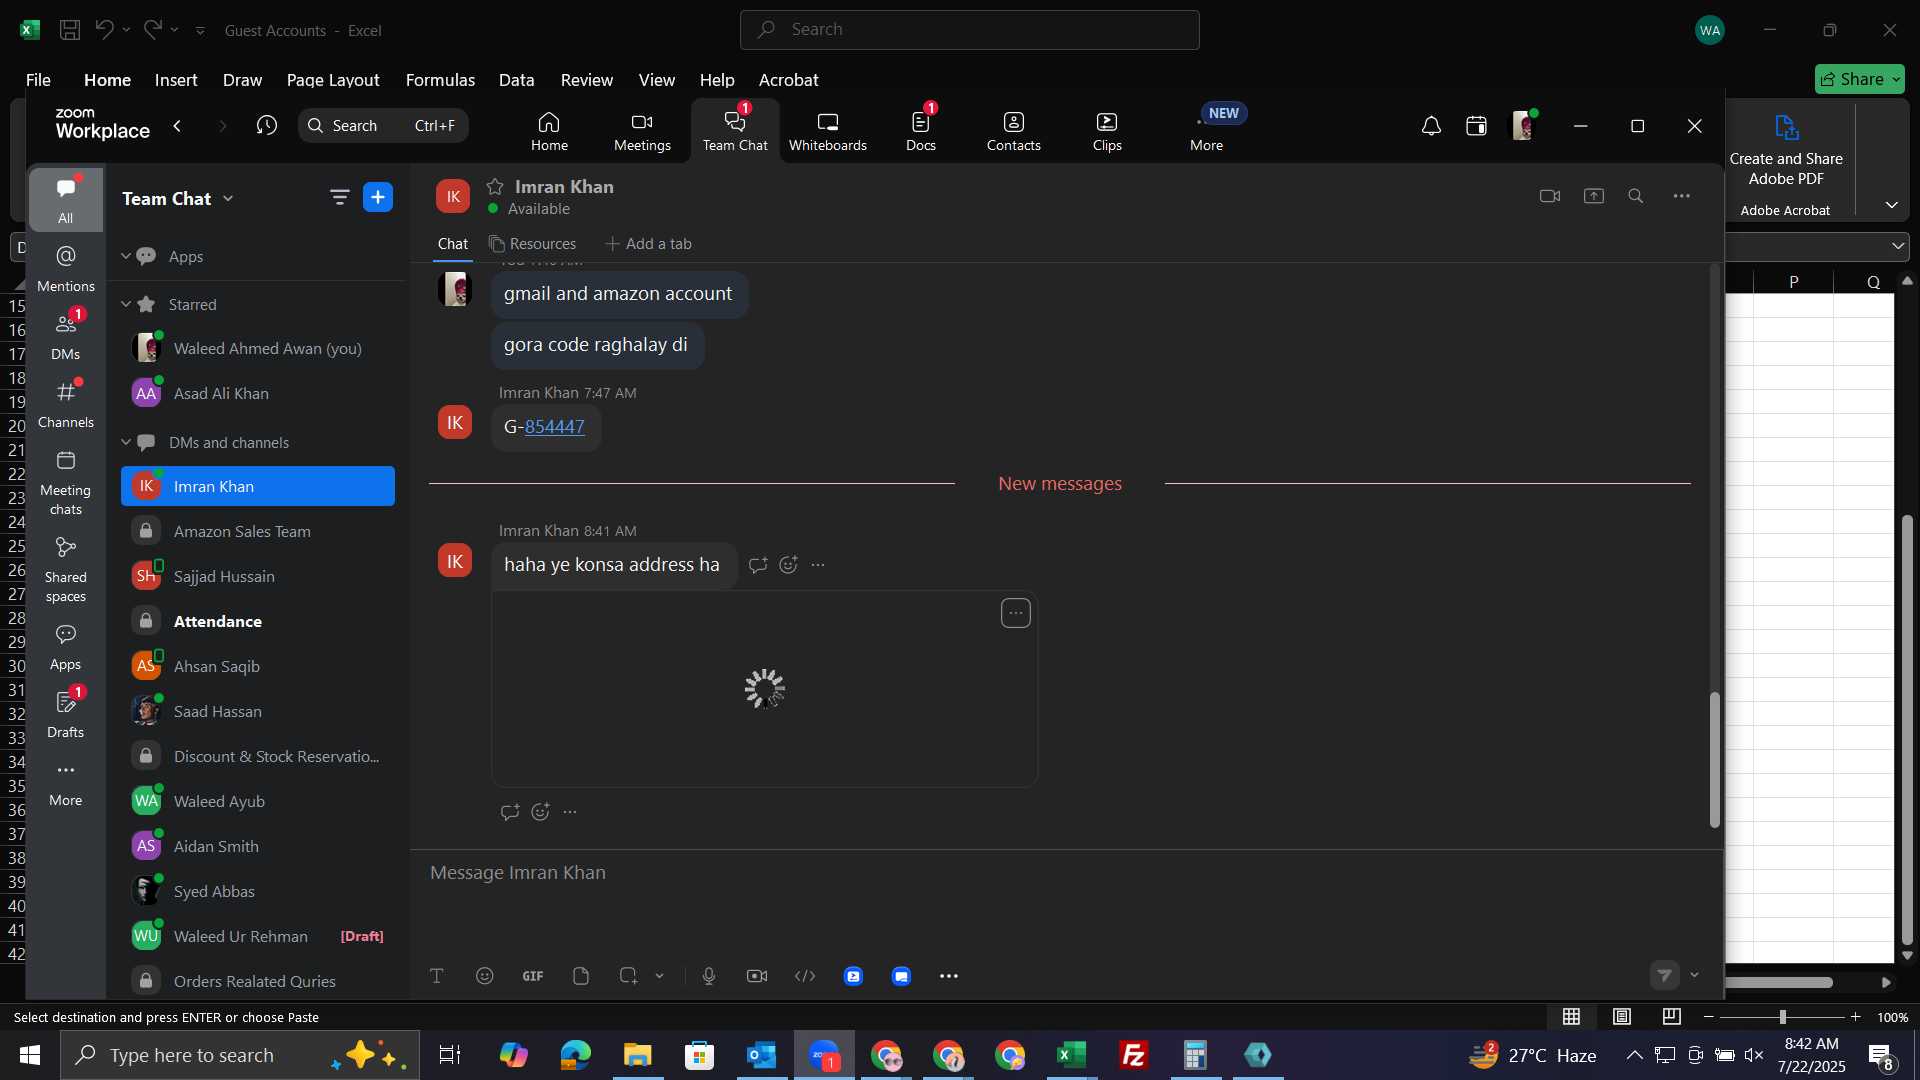
Task: Search in Imran Khan chat
Action: 1636,197
